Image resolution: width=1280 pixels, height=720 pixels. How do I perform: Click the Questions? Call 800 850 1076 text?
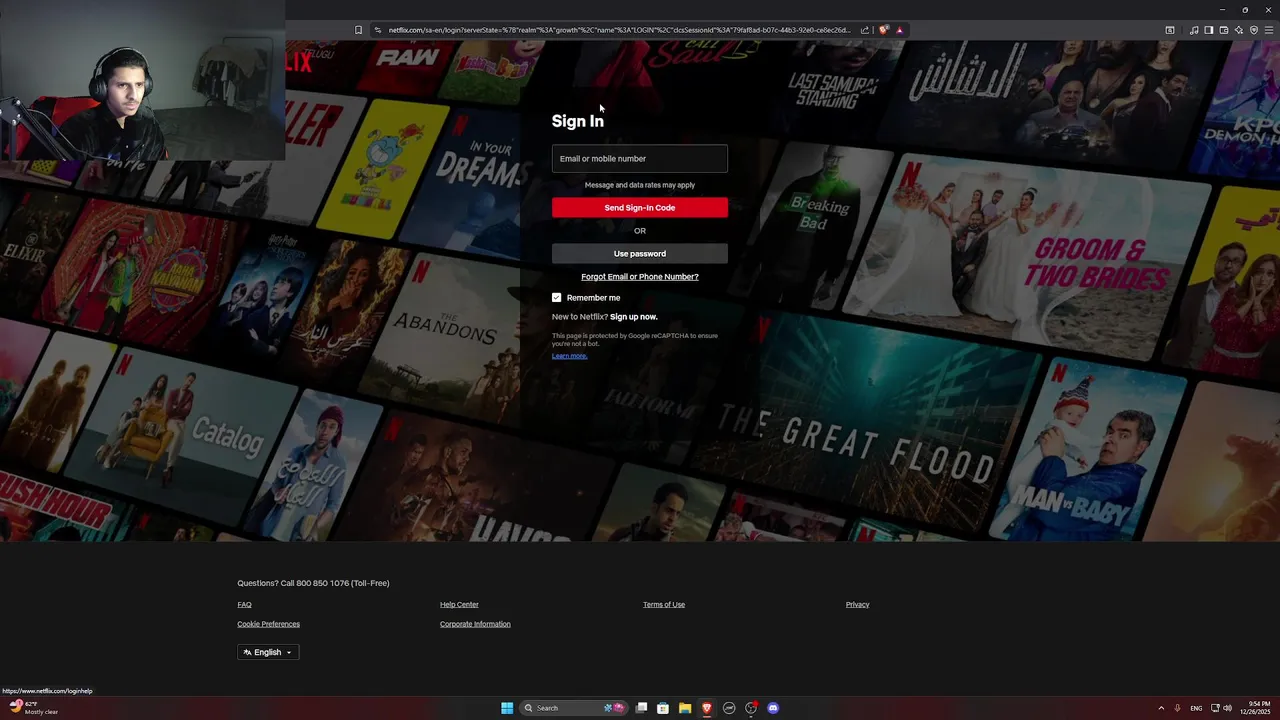[x=313, y=583]
